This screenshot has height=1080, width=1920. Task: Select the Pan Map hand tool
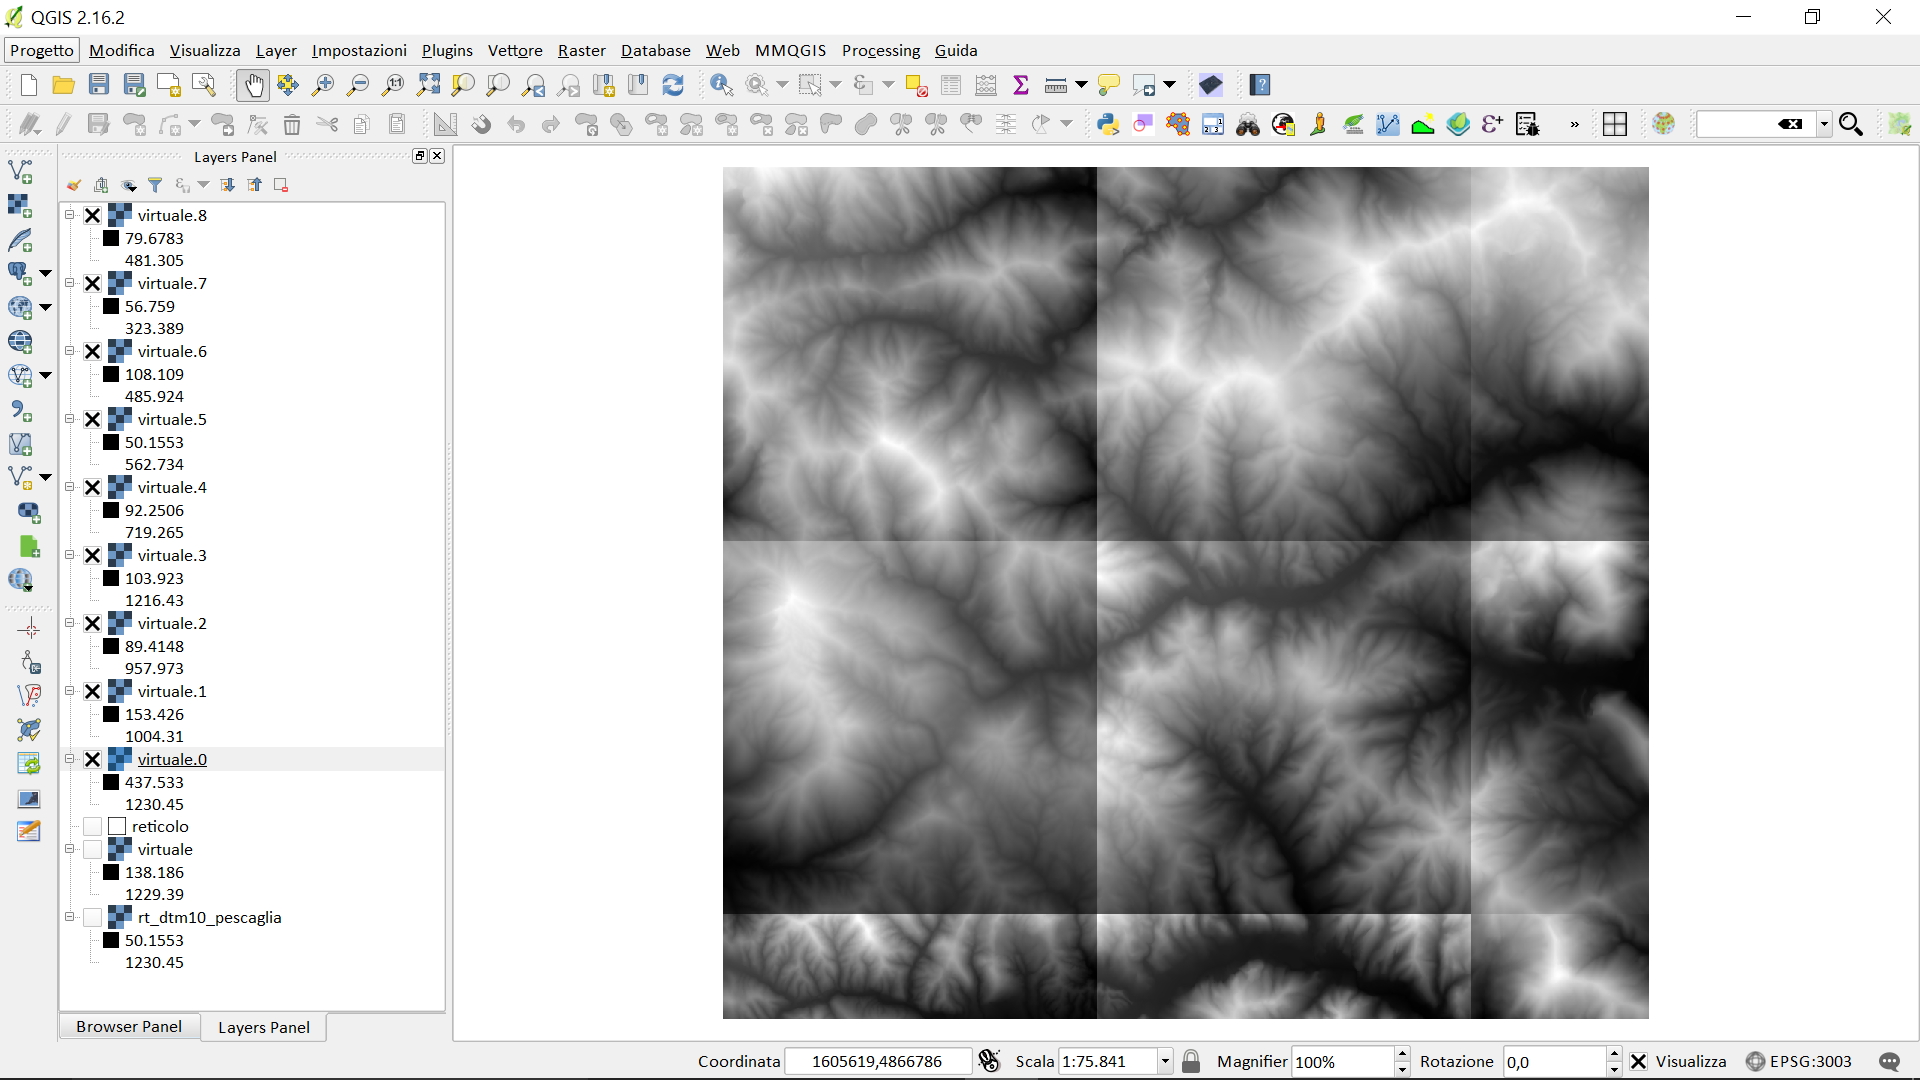[x=253, y=86]
